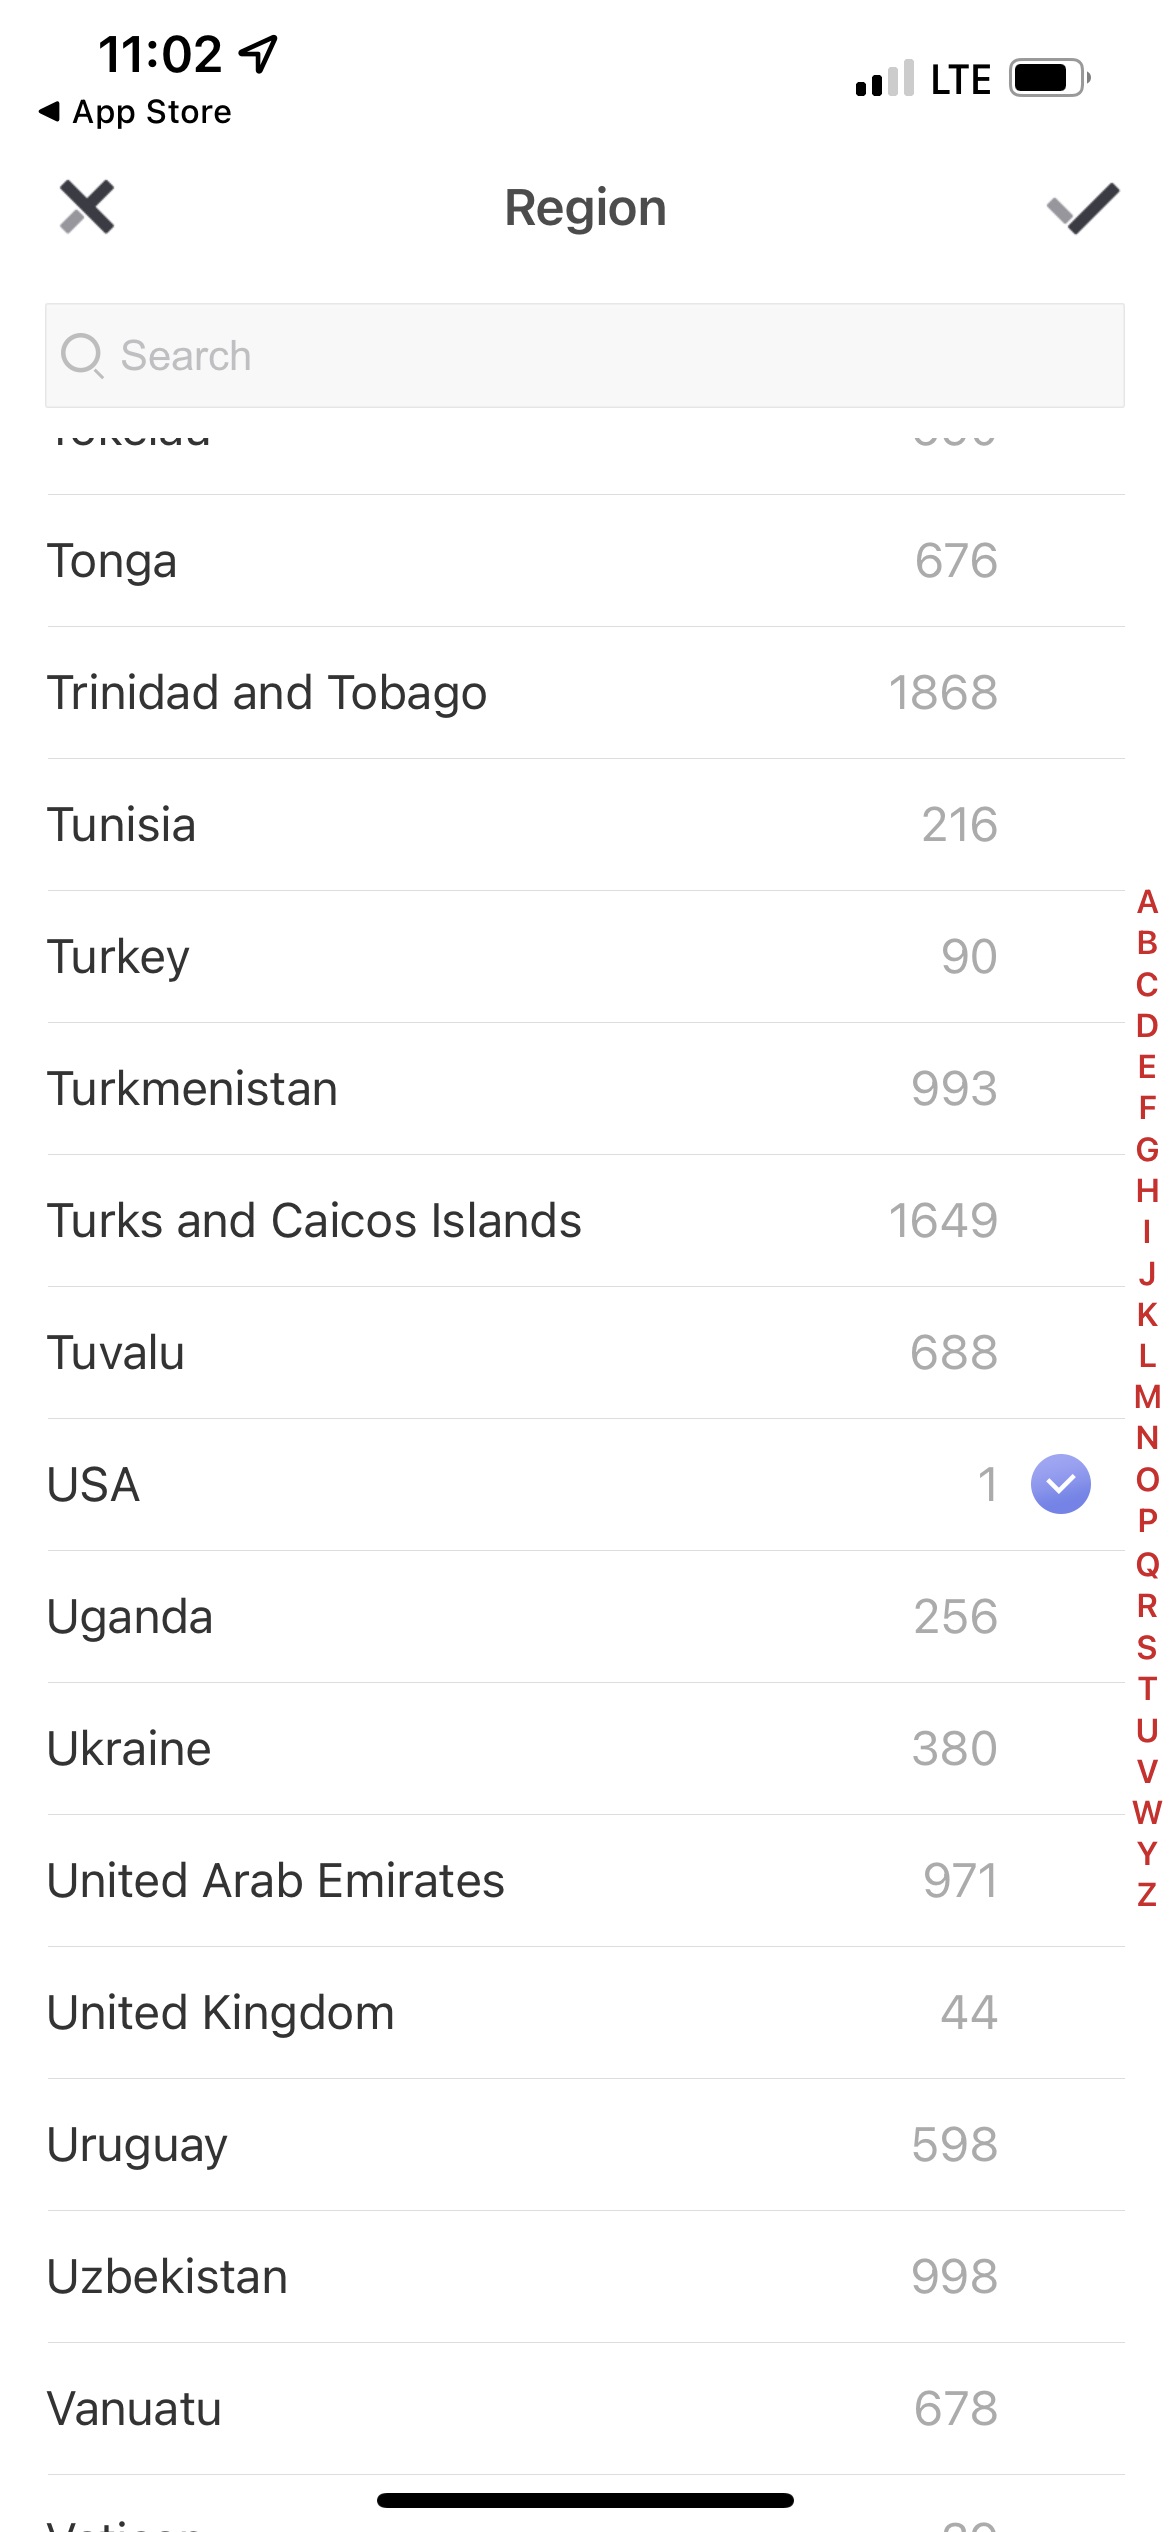Image resolution: width=1170 pixels, height=2532 pixels.
Task: Select Turkey from the list
Action: (585, 957)
